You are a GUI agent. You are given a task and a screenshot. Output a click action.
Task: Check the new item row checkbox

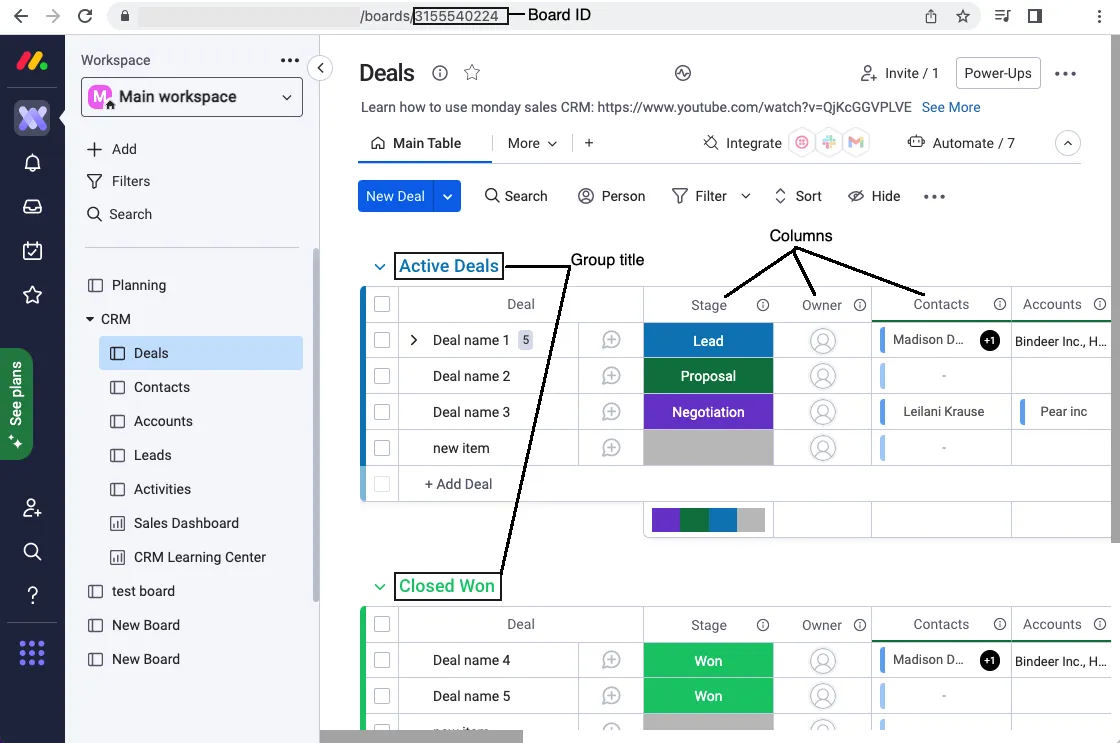point(382,448)
